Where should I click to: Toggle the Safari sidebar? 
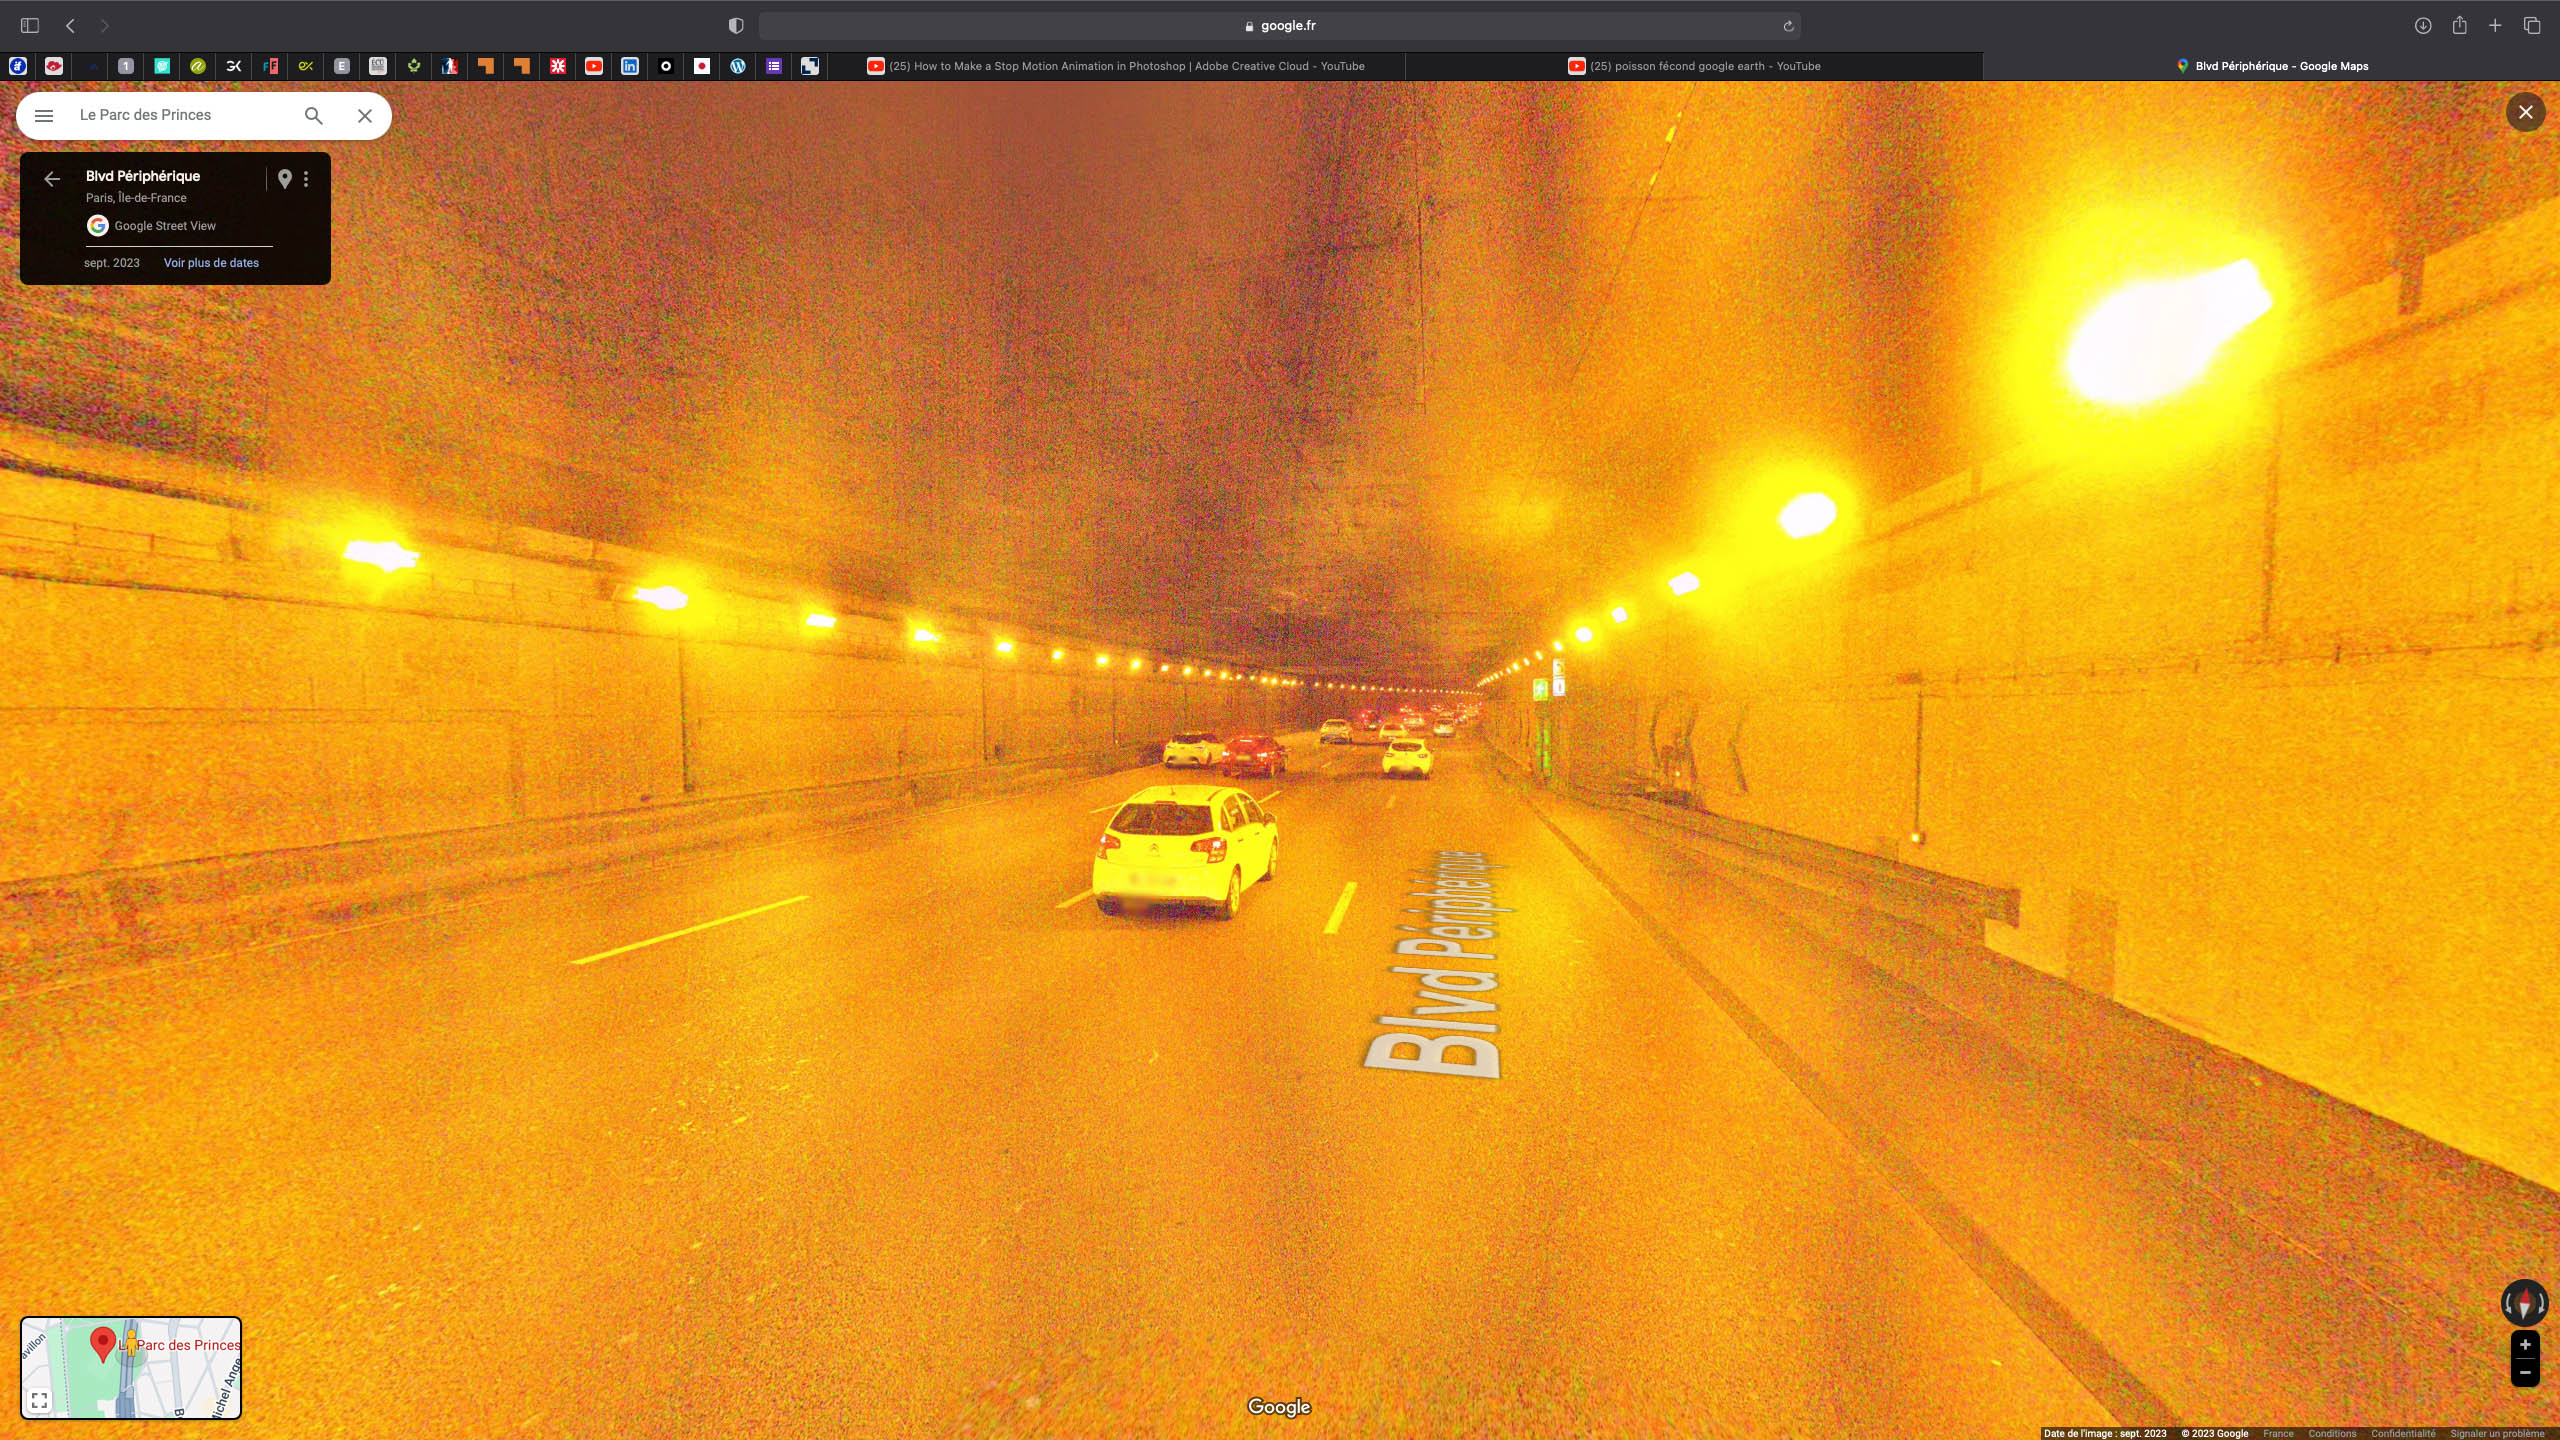point(30,26)
